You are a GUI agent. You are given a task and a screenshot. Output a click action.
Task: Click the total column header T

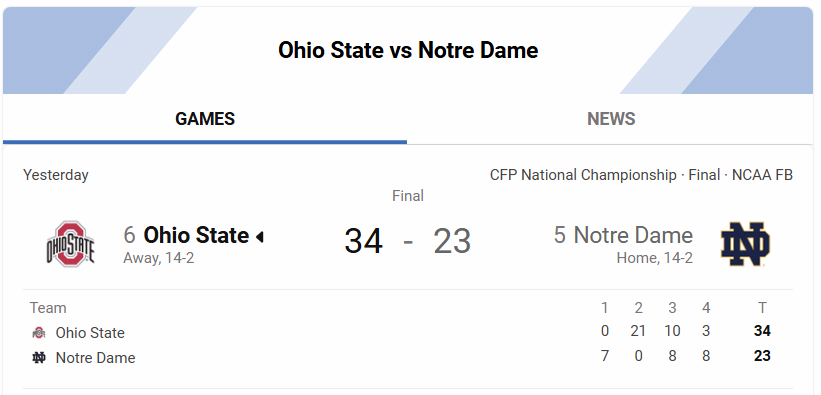click(x=762, y=308)
